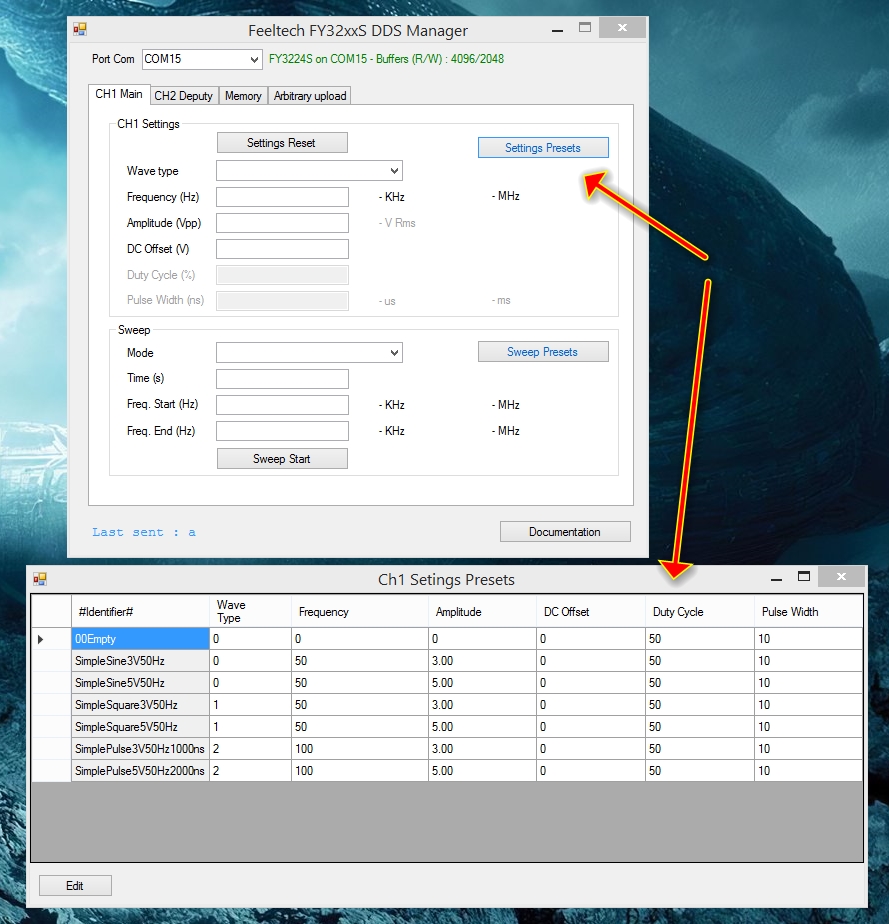The width and height of the screenshot is (889, 924).
Task: Focus the Frequency (Hz) input field
Action: click(282, 197)
